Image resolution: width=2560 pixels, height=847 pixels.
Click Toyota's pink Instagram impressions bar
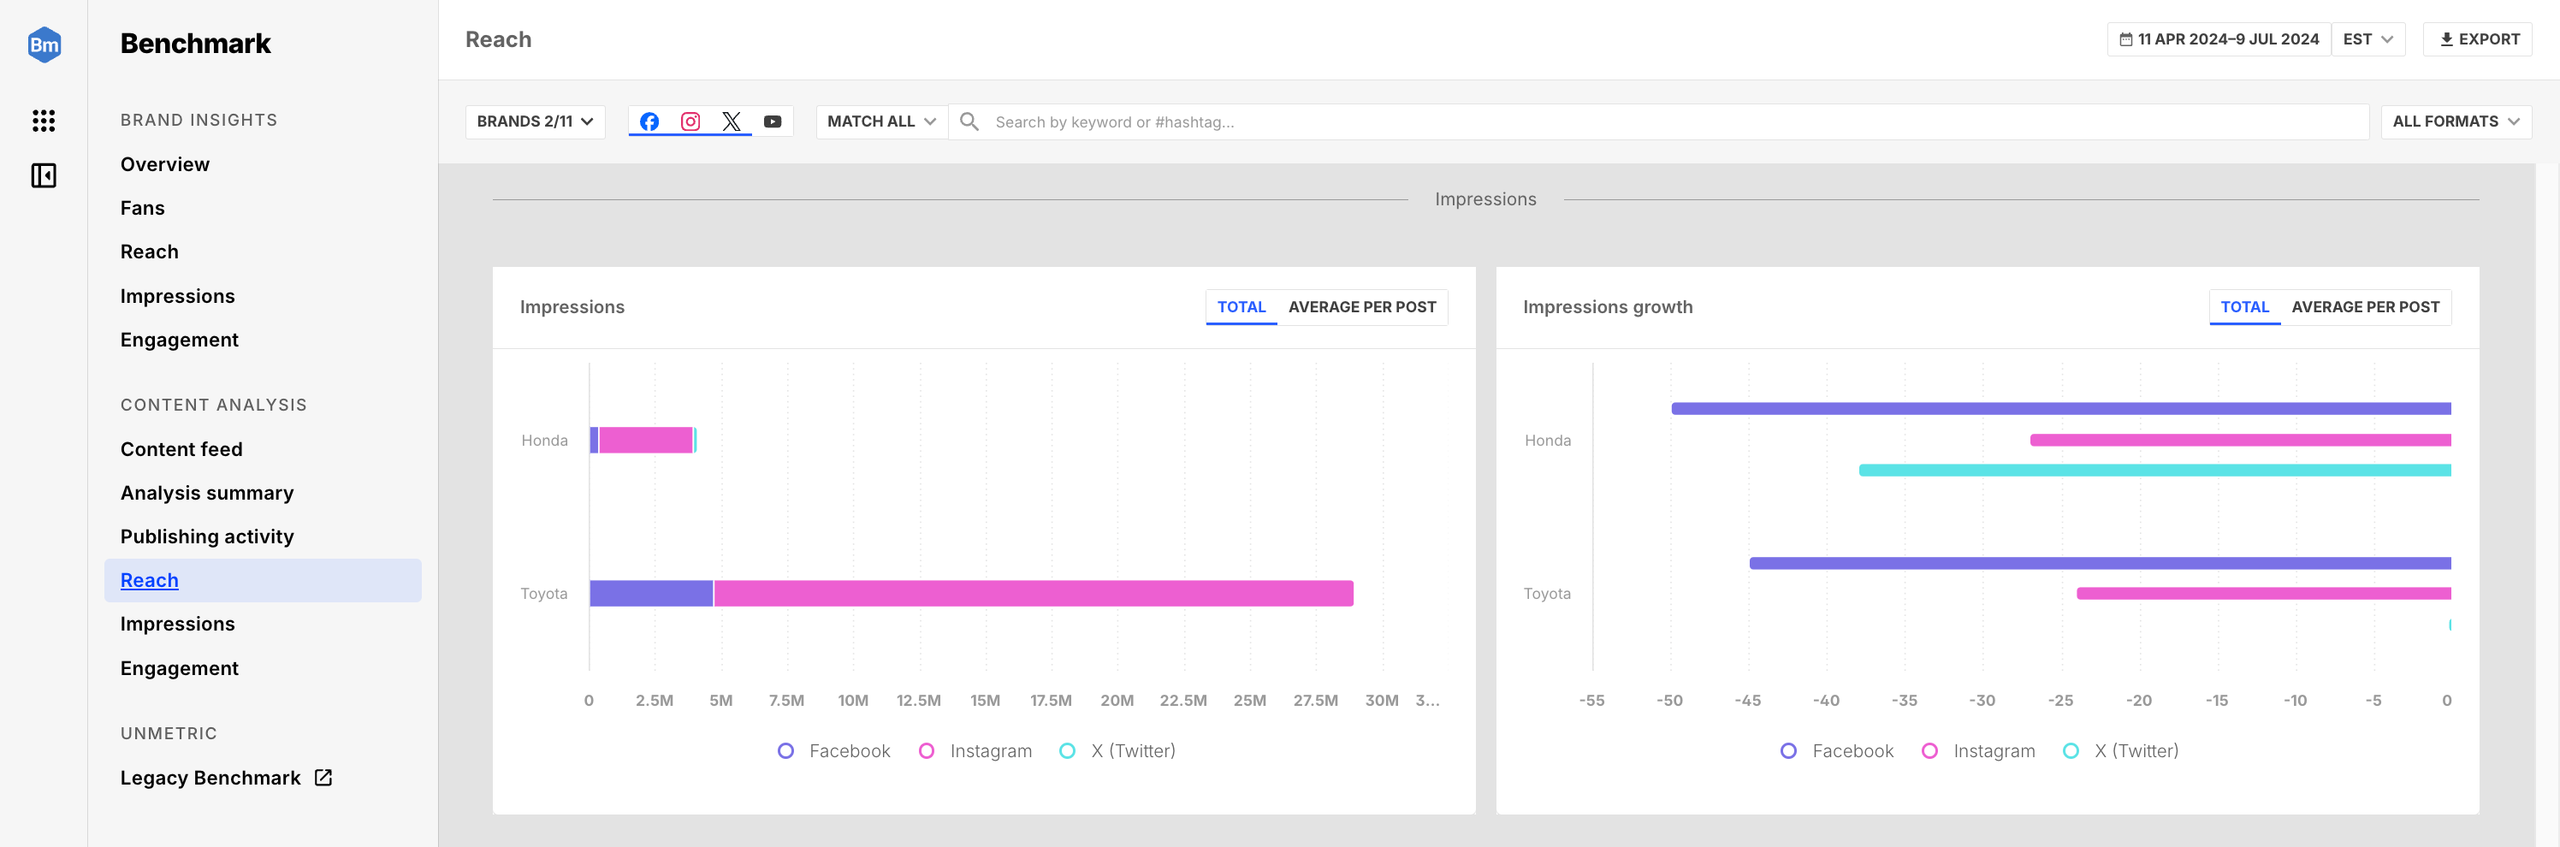1033,594
